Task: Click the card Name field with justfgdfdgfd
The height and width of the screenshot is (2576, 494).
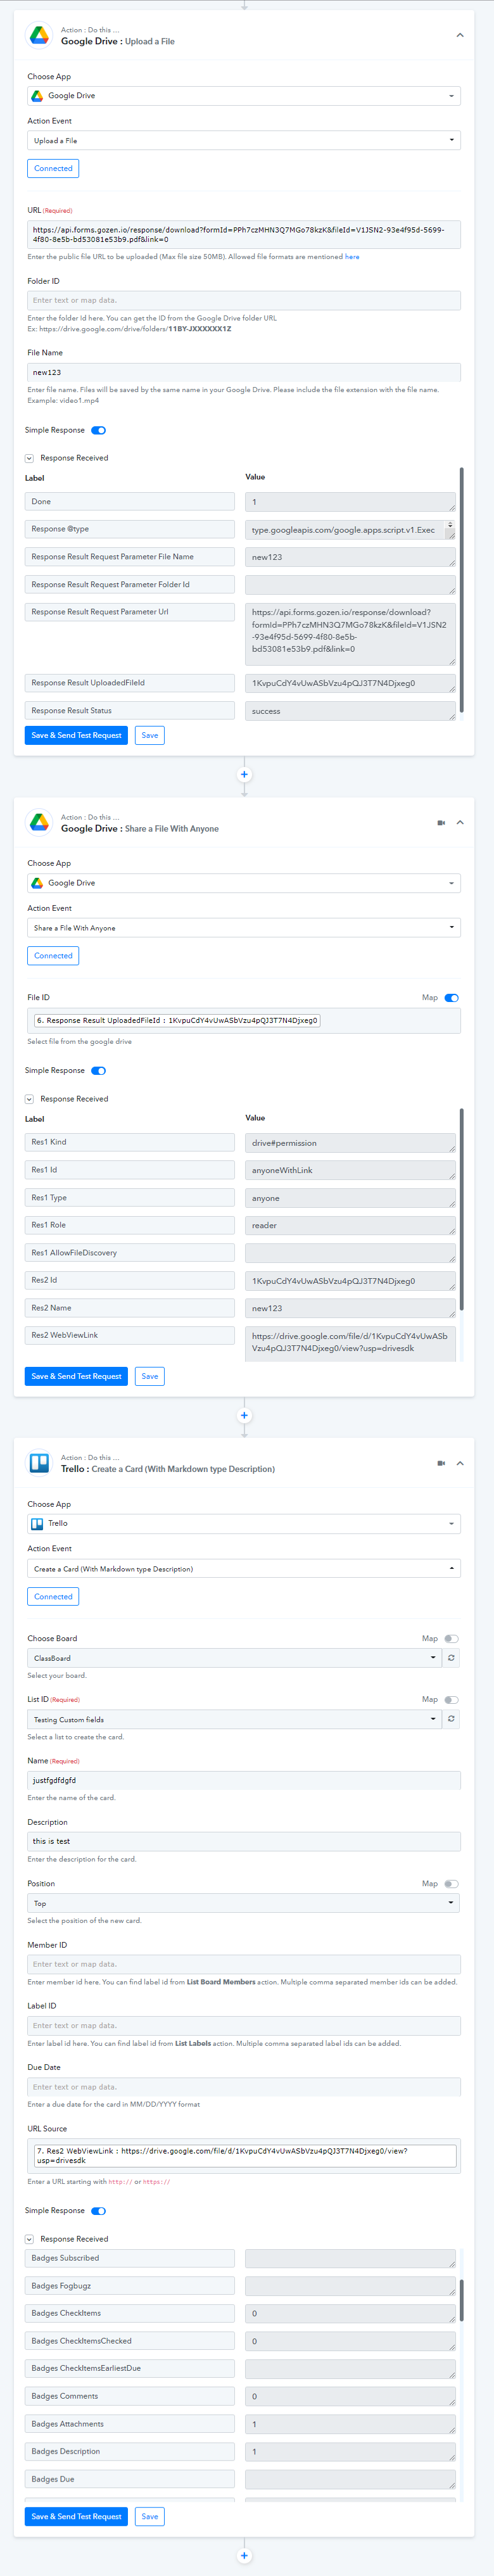Action: click(244, 1780)
